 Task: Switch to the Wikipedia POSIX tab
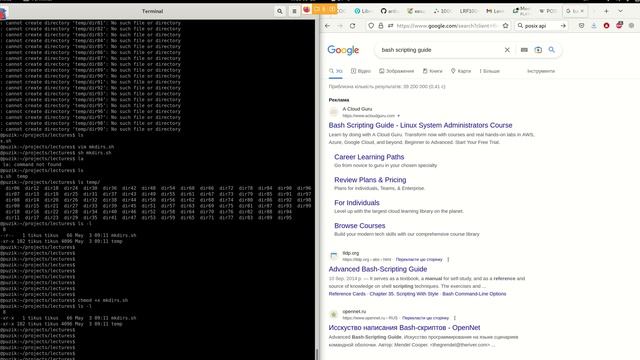click(548, 11)
